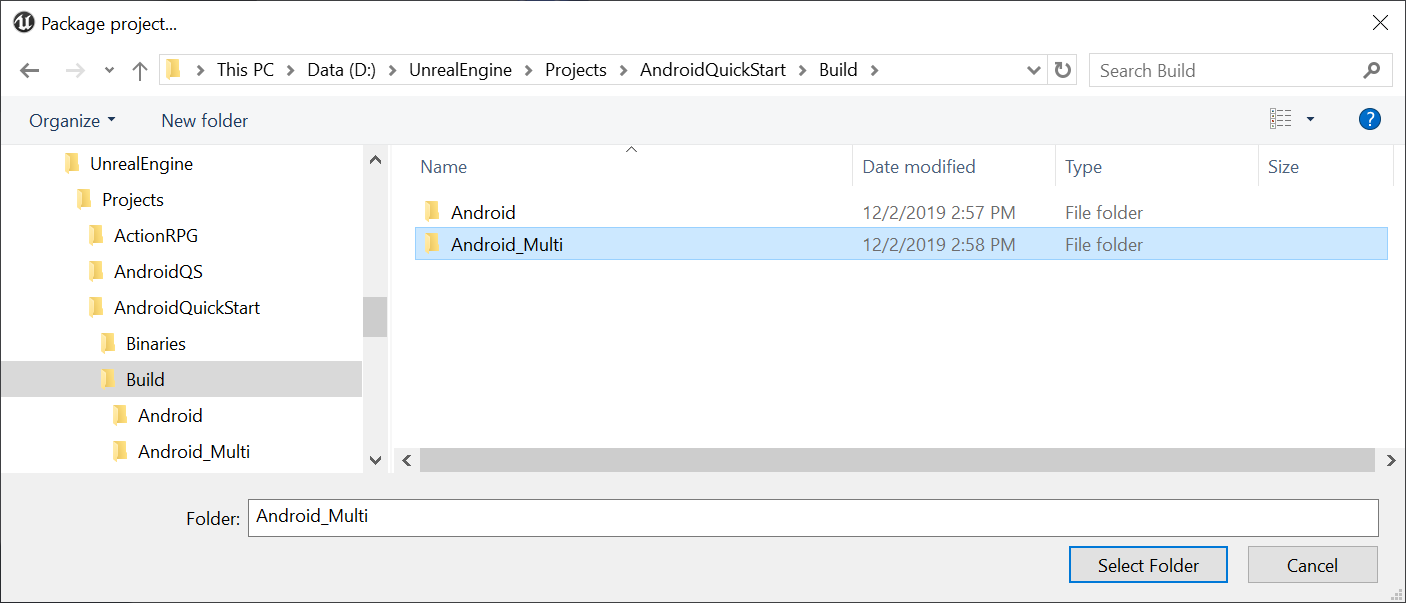This screenshot has width=1406, height=603.
Task: Change the view layout icon
Action: coord(1280,119)
